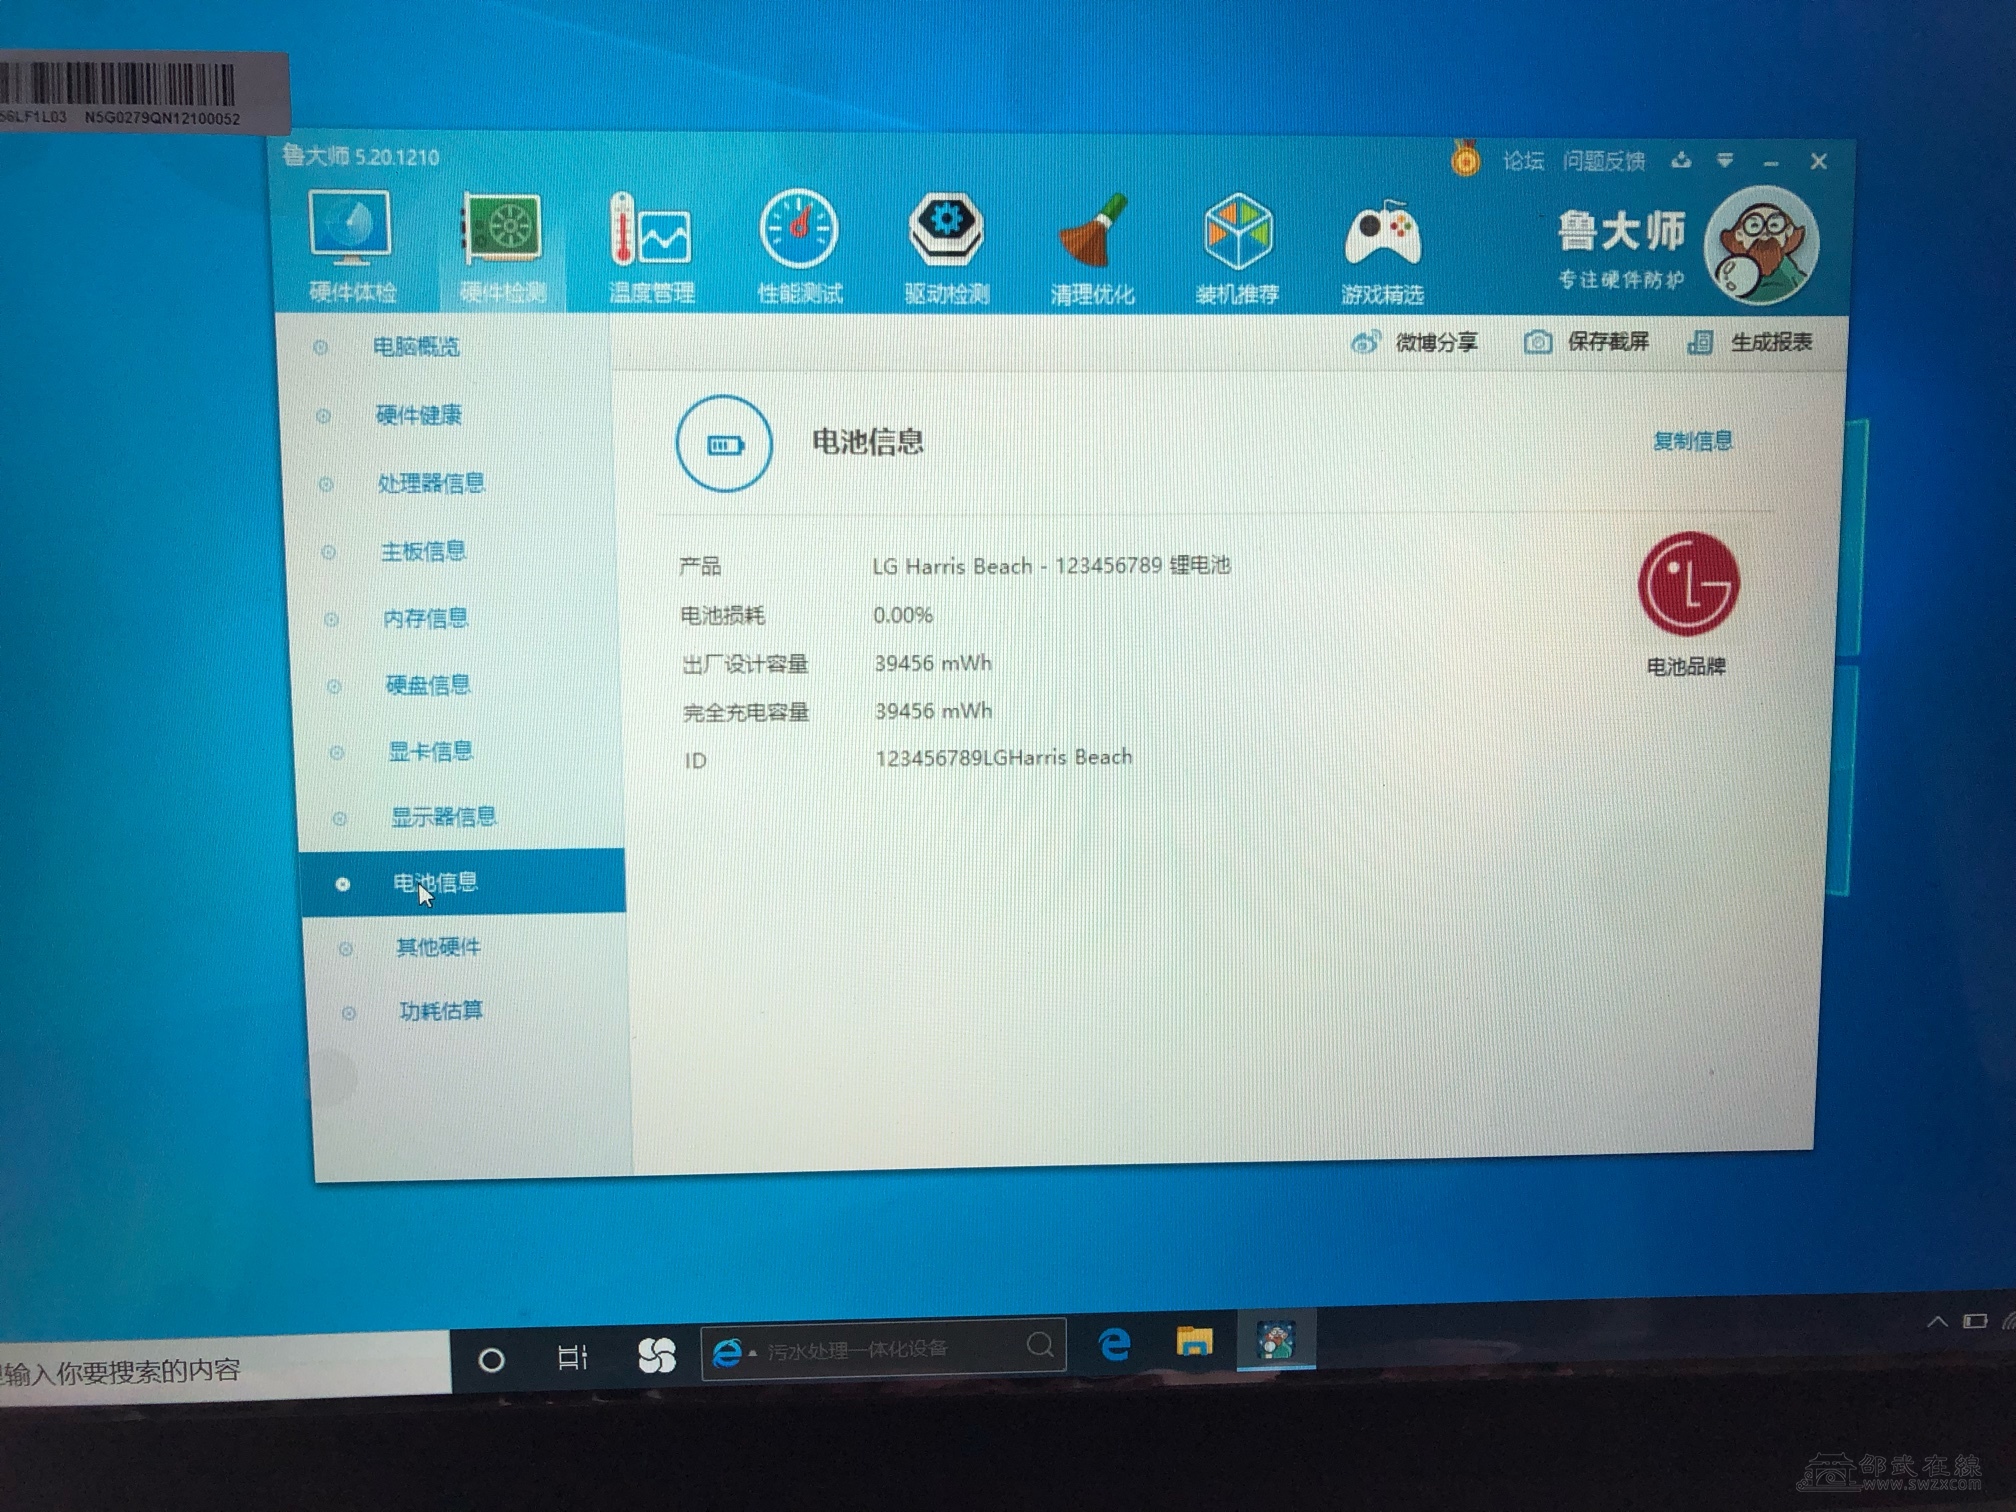This screenshot has width=2016, height=1512.
Task: Open 清理优化 broom icon
Action: (1092, 234)
